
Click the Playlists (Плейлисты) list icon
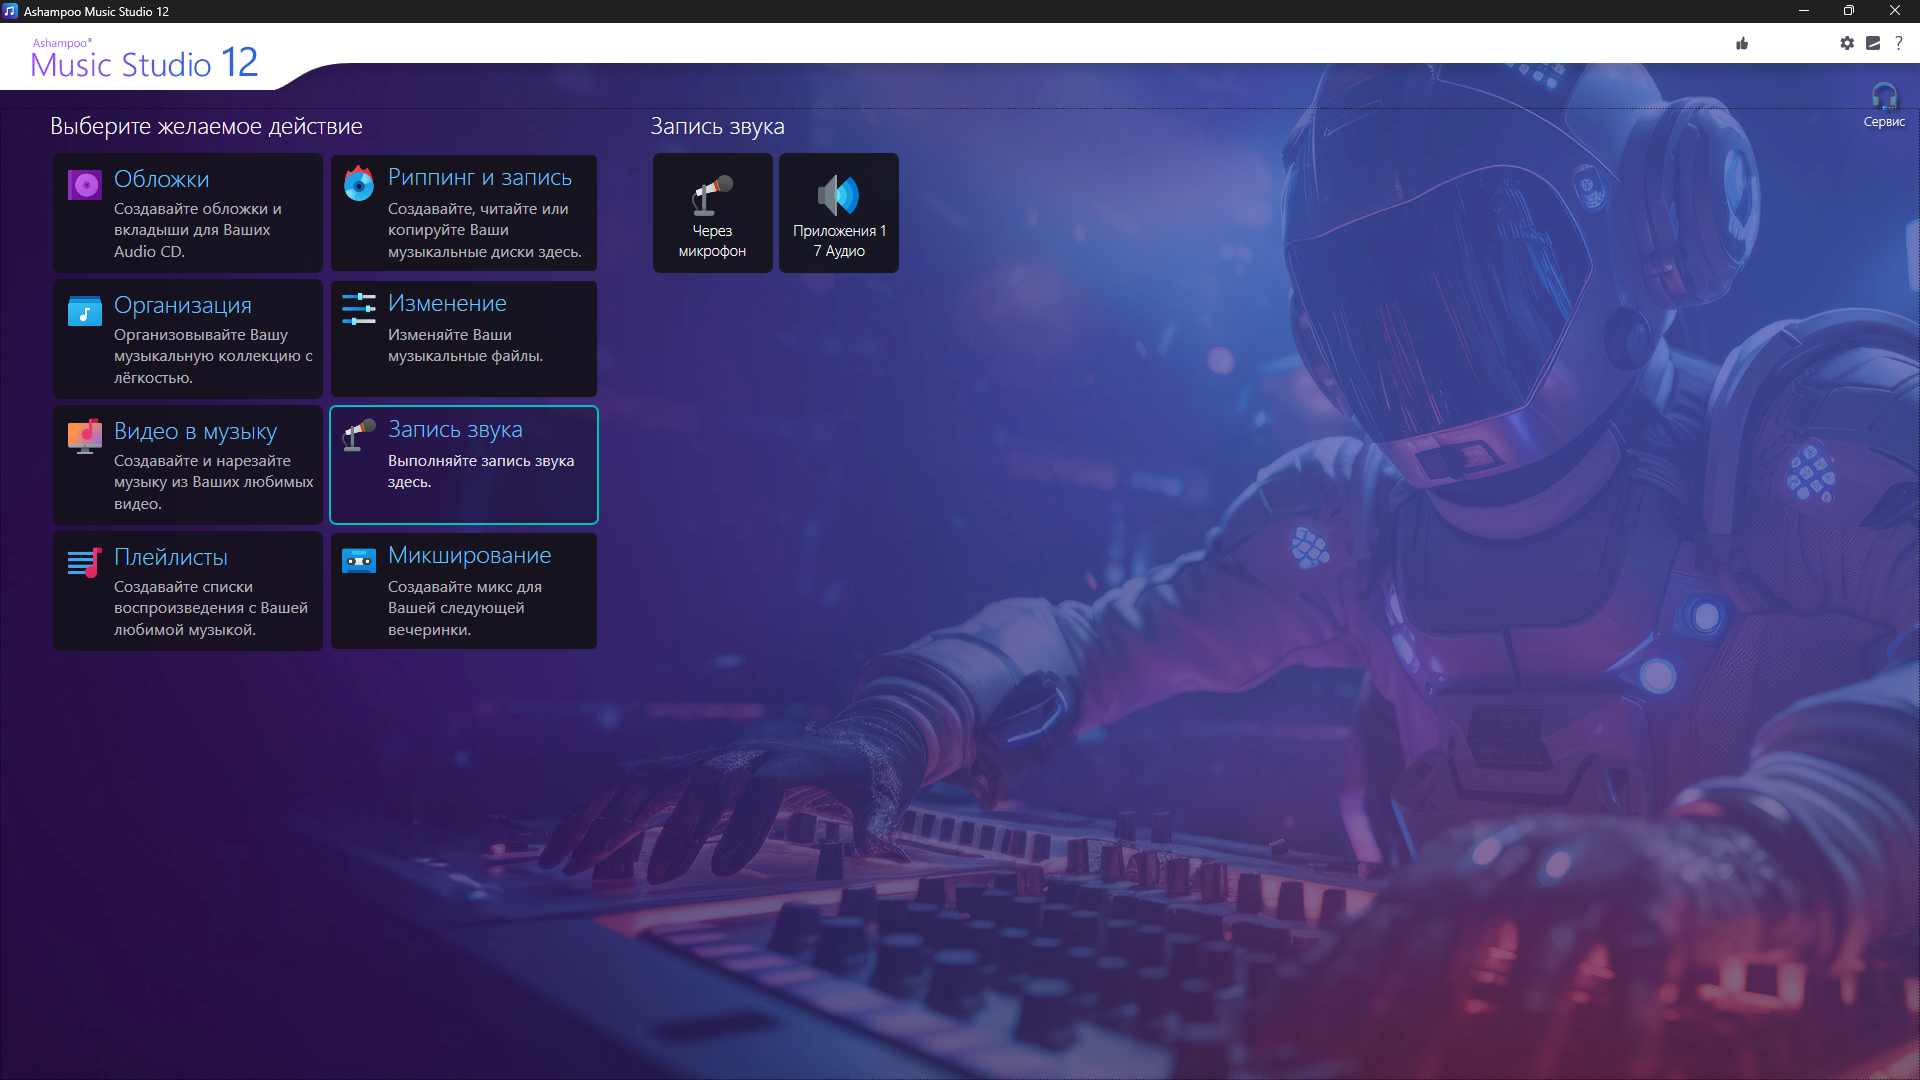click(85, 562)
